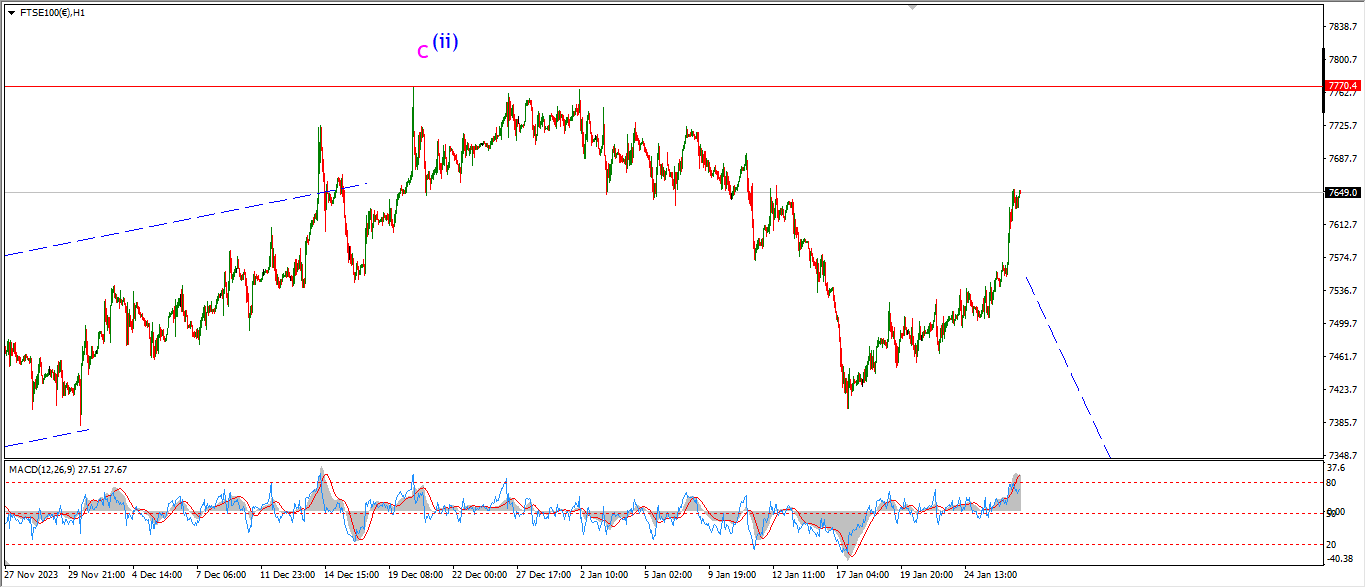
Task: Click the gray chart shift triangle marker
Action: coord(911,6)
